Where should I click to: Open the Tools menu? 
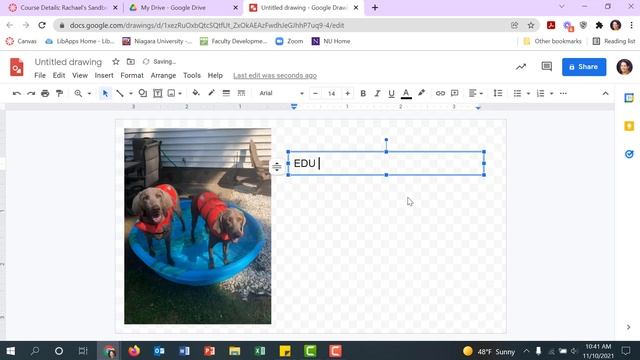click(192, 76)
